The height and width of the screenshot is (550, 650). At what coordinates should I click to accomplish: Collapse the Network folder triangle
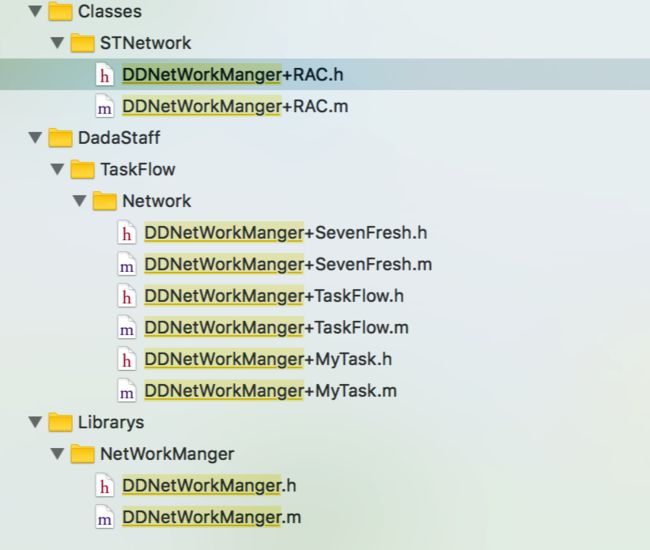(79, 201)
